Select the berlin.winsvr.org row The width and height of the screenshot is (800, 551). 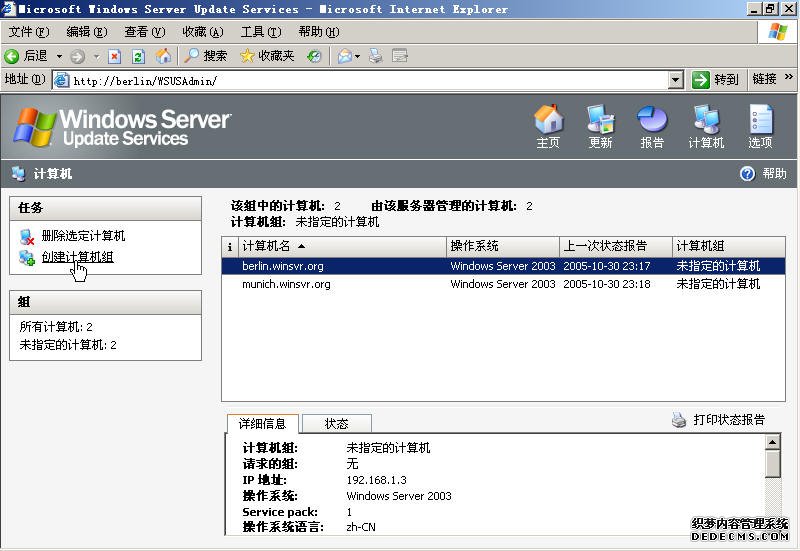(503, 266)
